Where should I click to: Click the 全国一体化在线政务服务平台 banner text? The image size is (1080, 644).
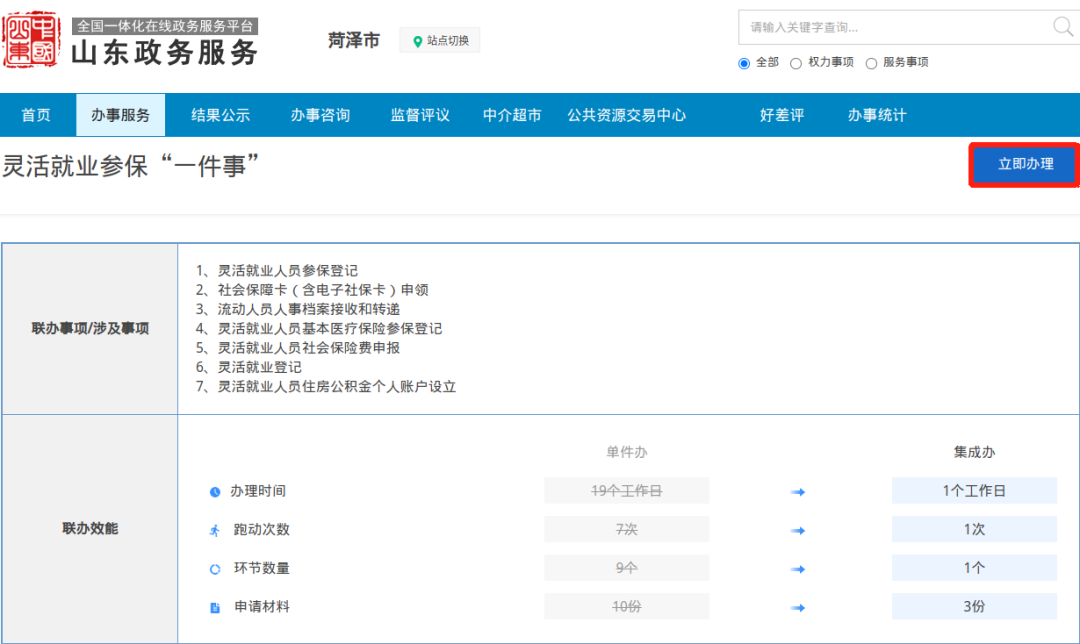point(165,26)
